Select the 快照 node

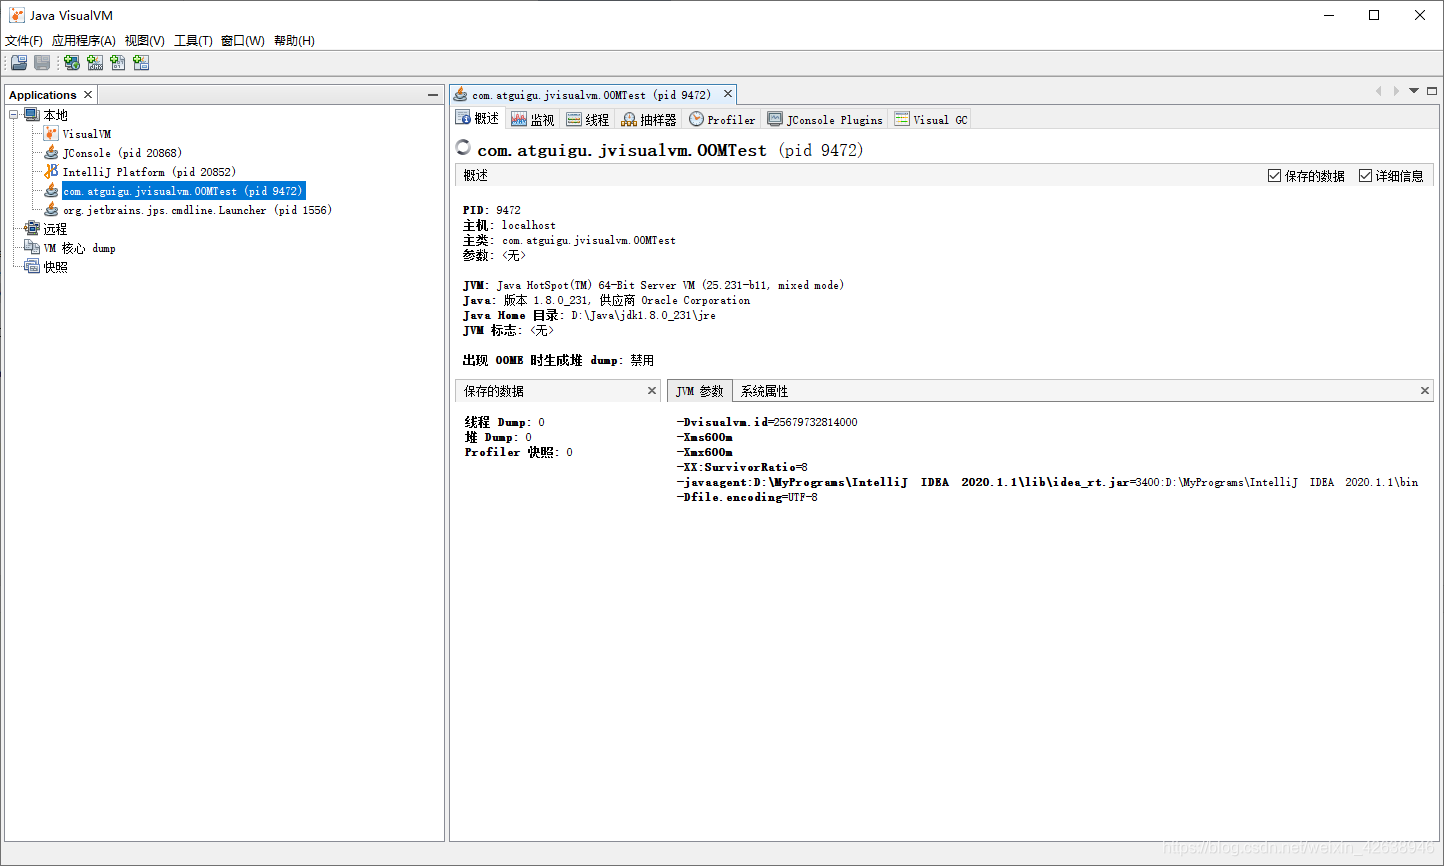[x=55, y=267]
